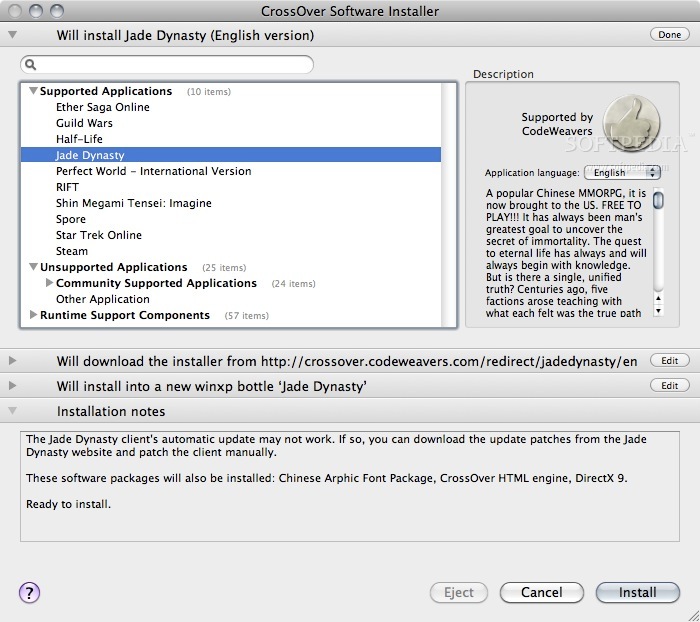Expand the 'Will install into a new winxp bottle' section
700x622 pixels.
click(x=12, y=385)
